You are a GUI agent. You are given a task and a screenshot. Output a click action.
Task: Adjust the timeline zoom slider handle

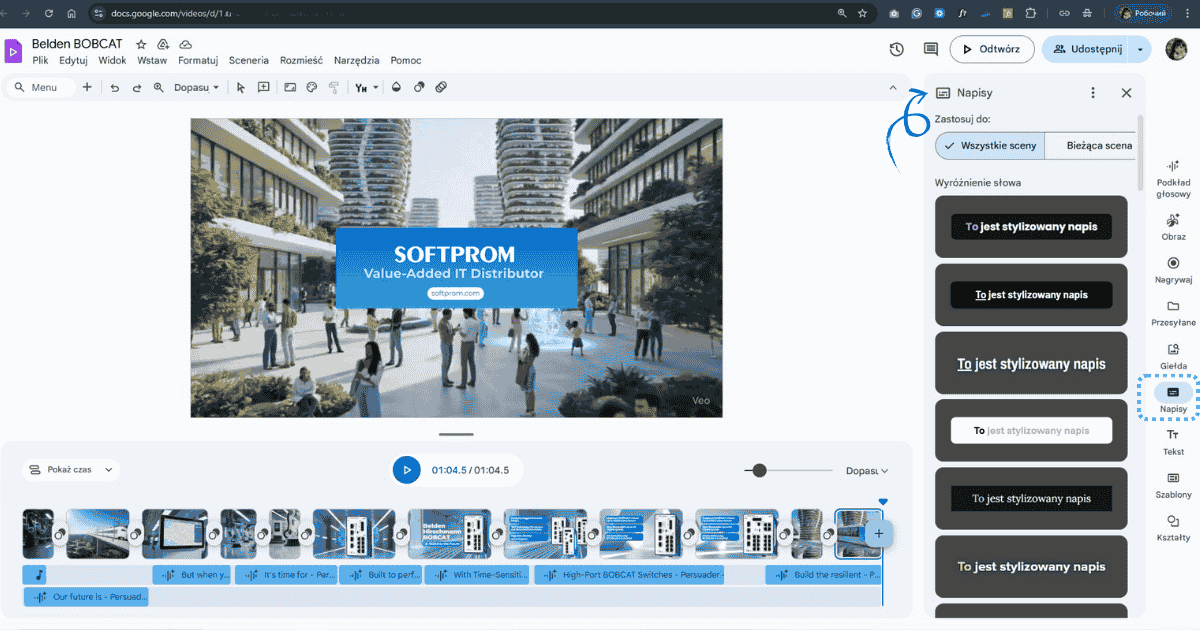[x=760, y=470]
